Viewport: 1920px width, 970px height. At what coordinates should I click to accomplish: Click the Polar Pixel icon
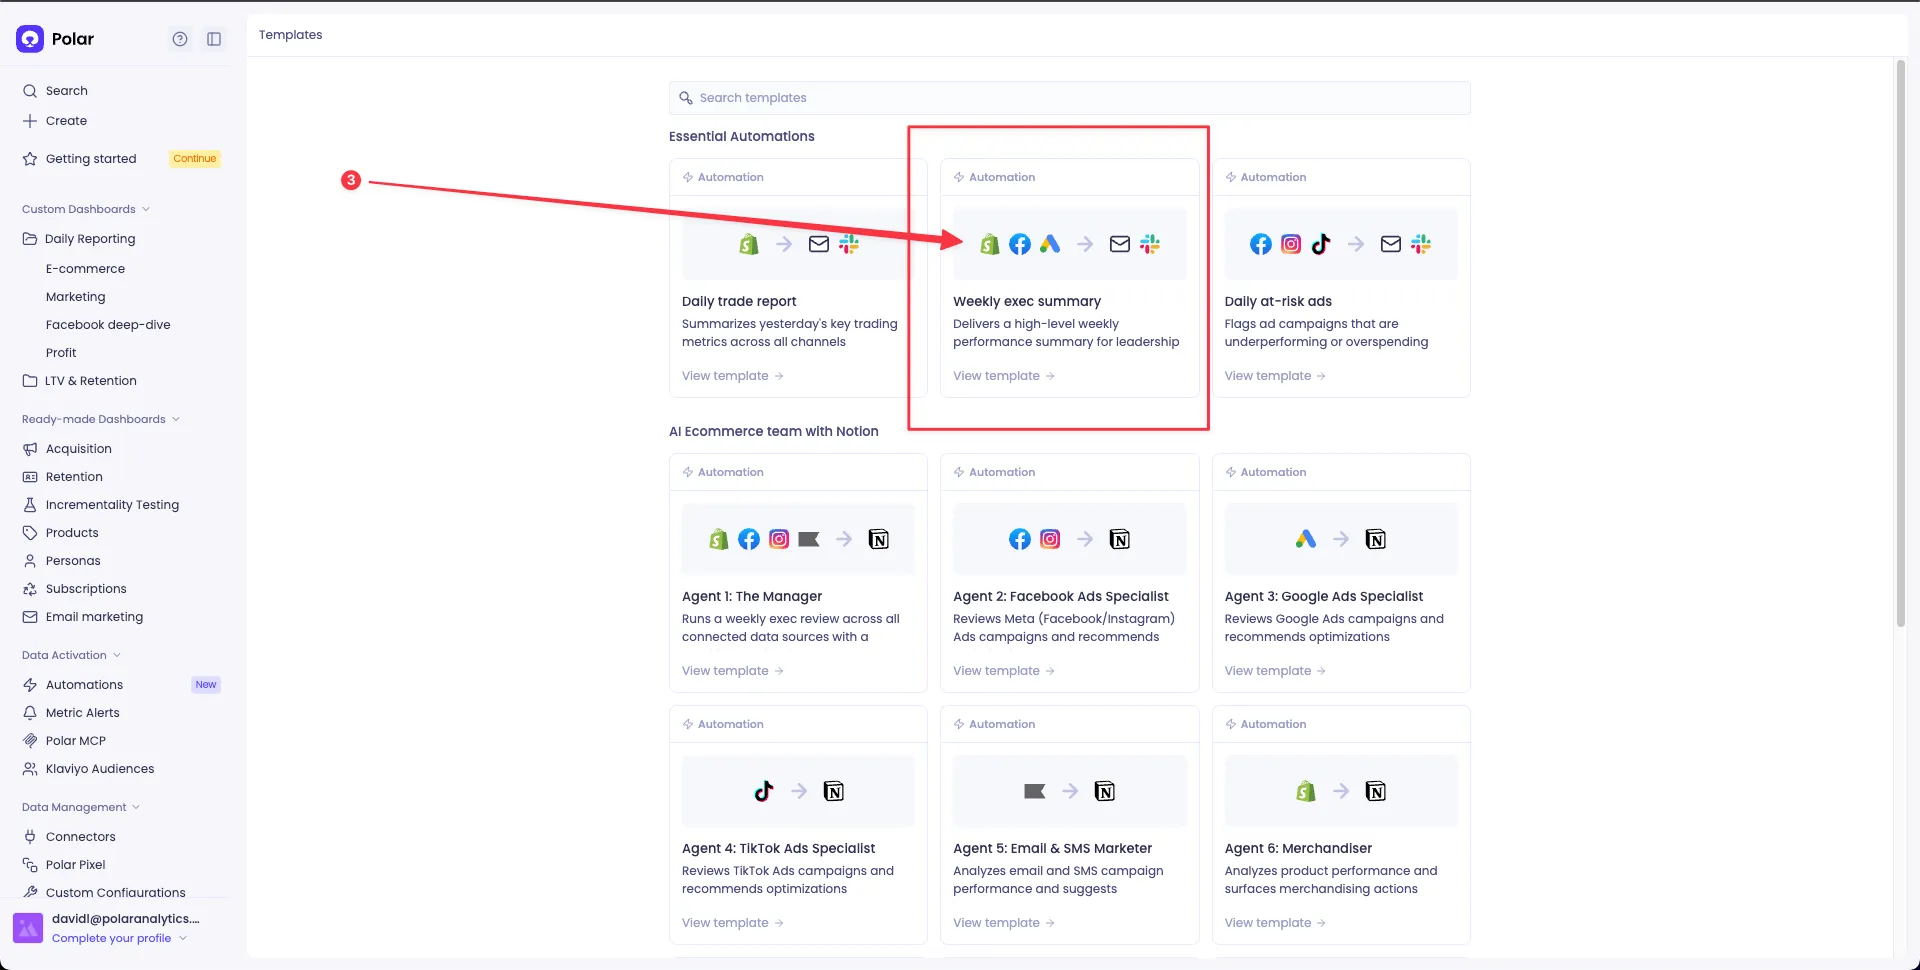click(30, 865)
